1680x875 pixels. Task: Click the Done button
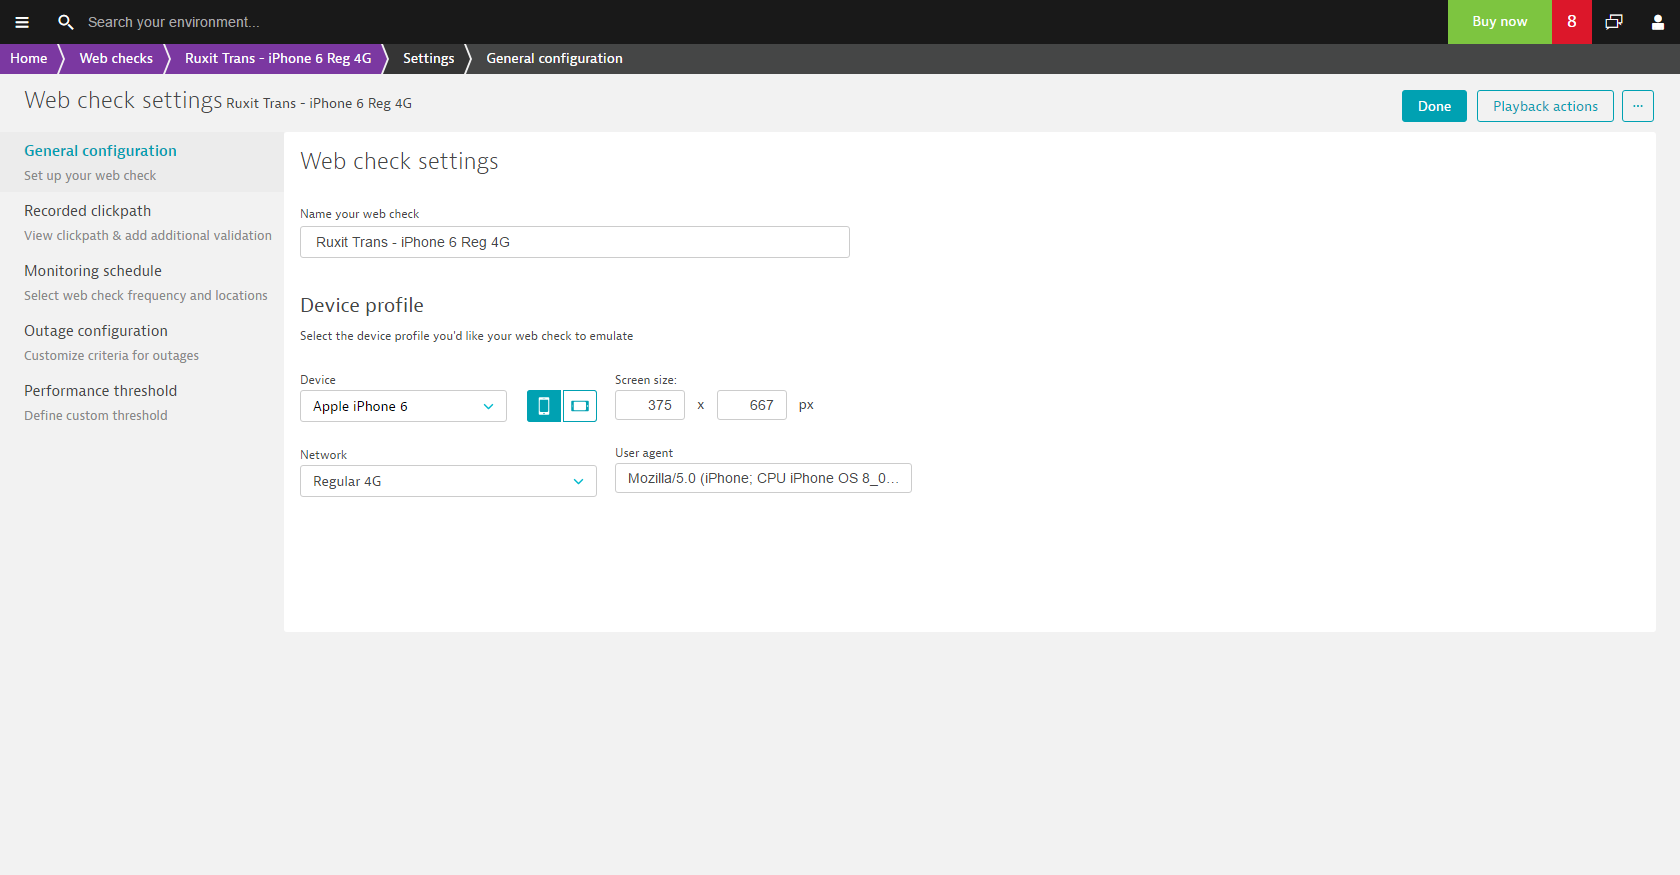1434,106
